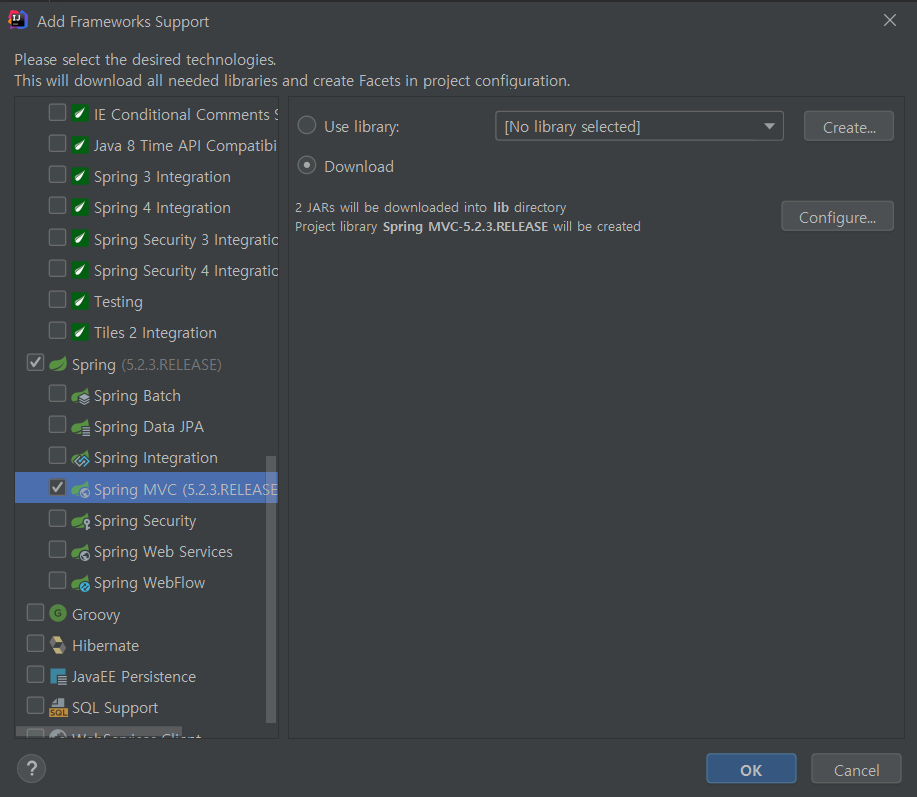917x797 pixels.
Task: Select the Spring 4 Integration row
Action: click(146, 208)
